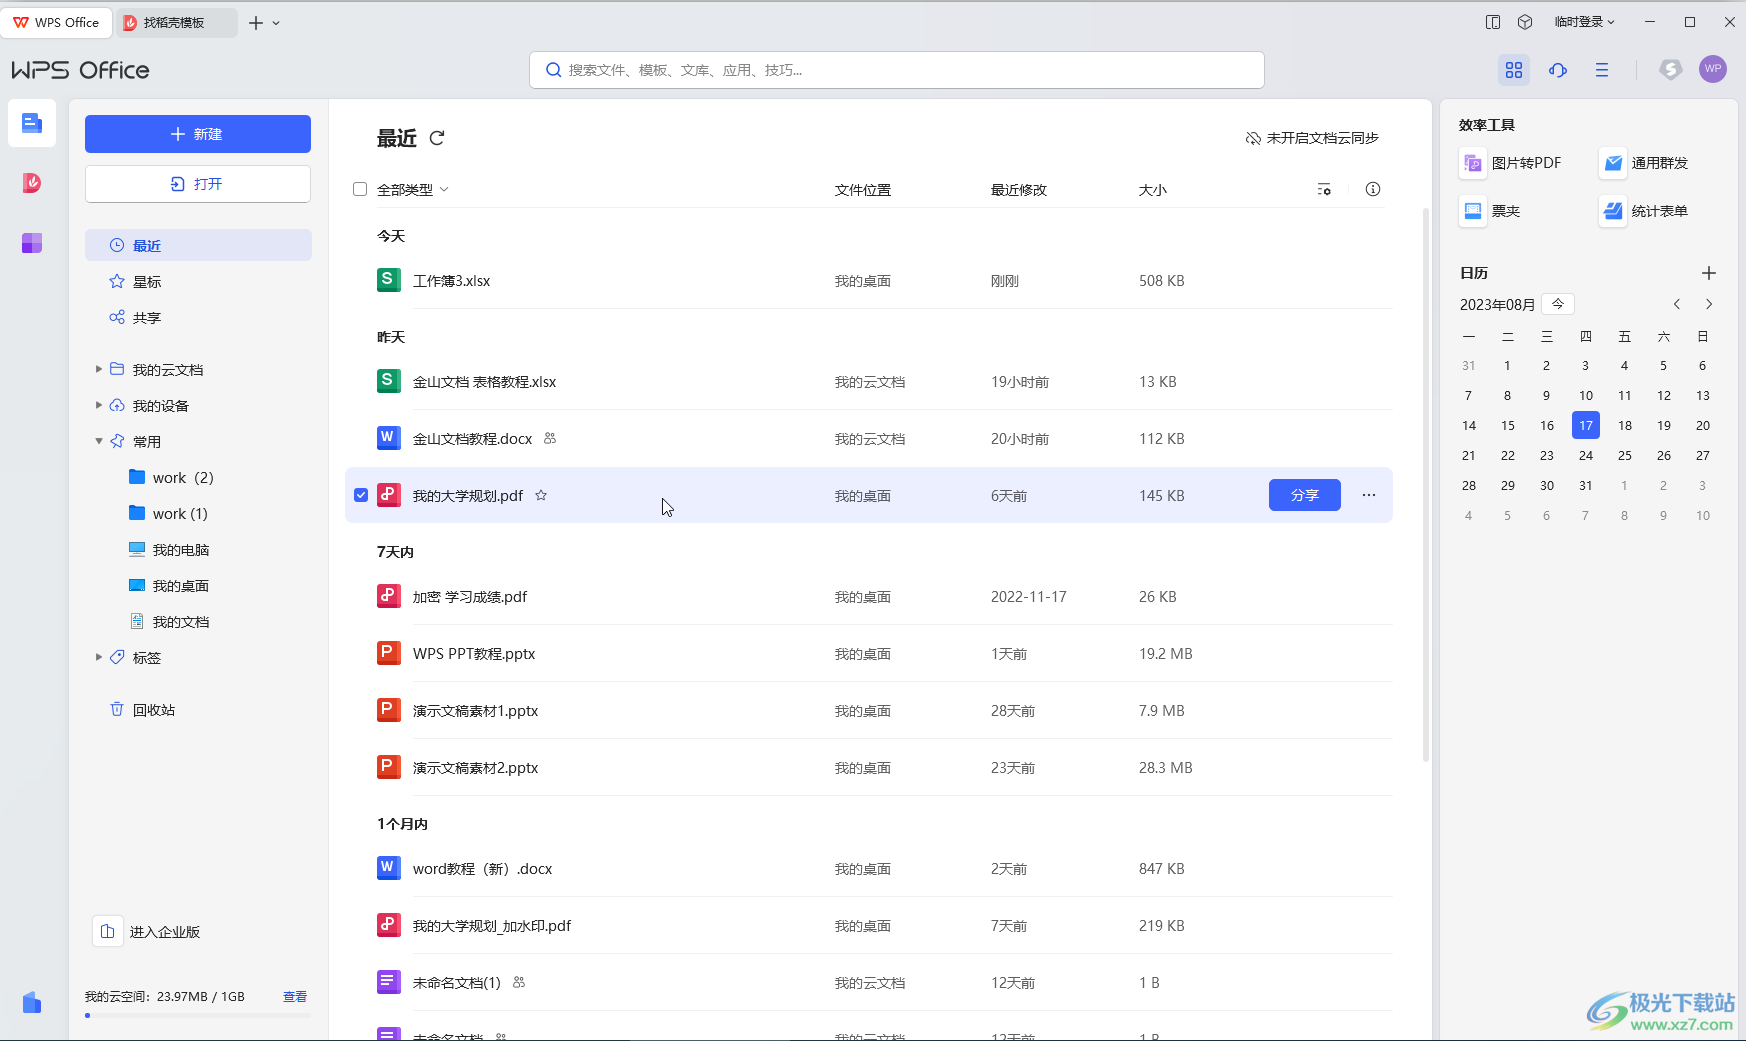Expand the 标签 tree node
The image size is (1746, 1041).
coord(99,657)
